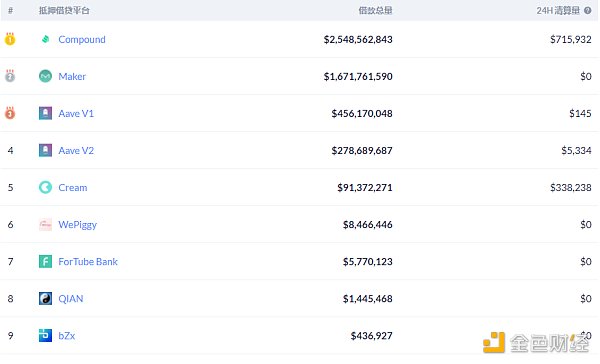The height and width of the screenshot is (364, 600).
Task: Click the help icon beside 24H column header
Action: pyautogui.click(x=588, y=11)
